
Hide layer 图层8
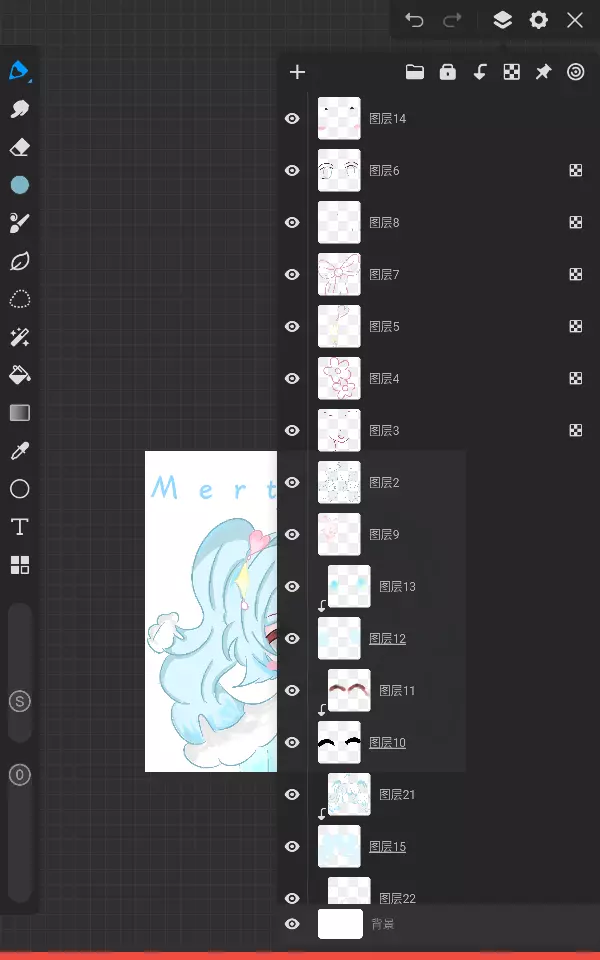(x=292, y=222)
